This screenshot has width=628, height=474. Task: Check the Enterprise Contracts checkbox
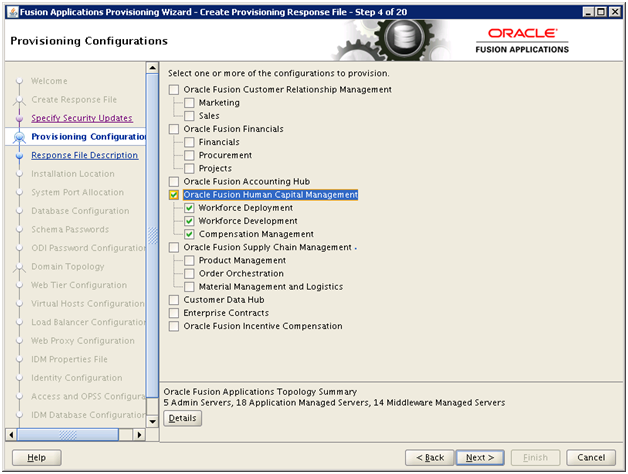pyautogui.click(x=174, y=313)
